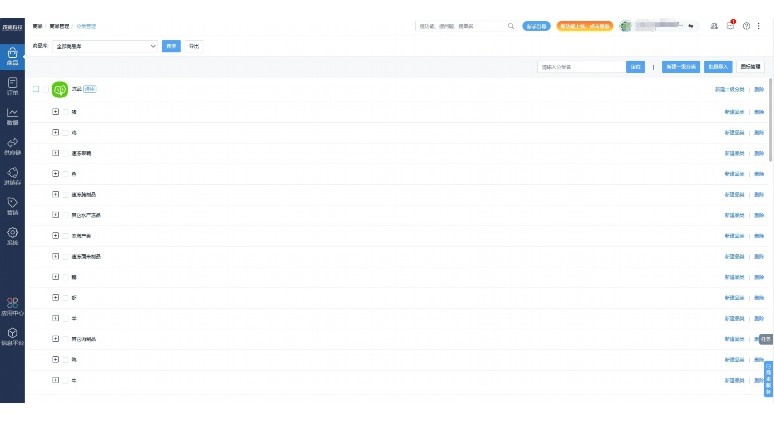This screenshot has height=421, width=774.
Task: Focus the category name search input
Action: tap(581, 67)
